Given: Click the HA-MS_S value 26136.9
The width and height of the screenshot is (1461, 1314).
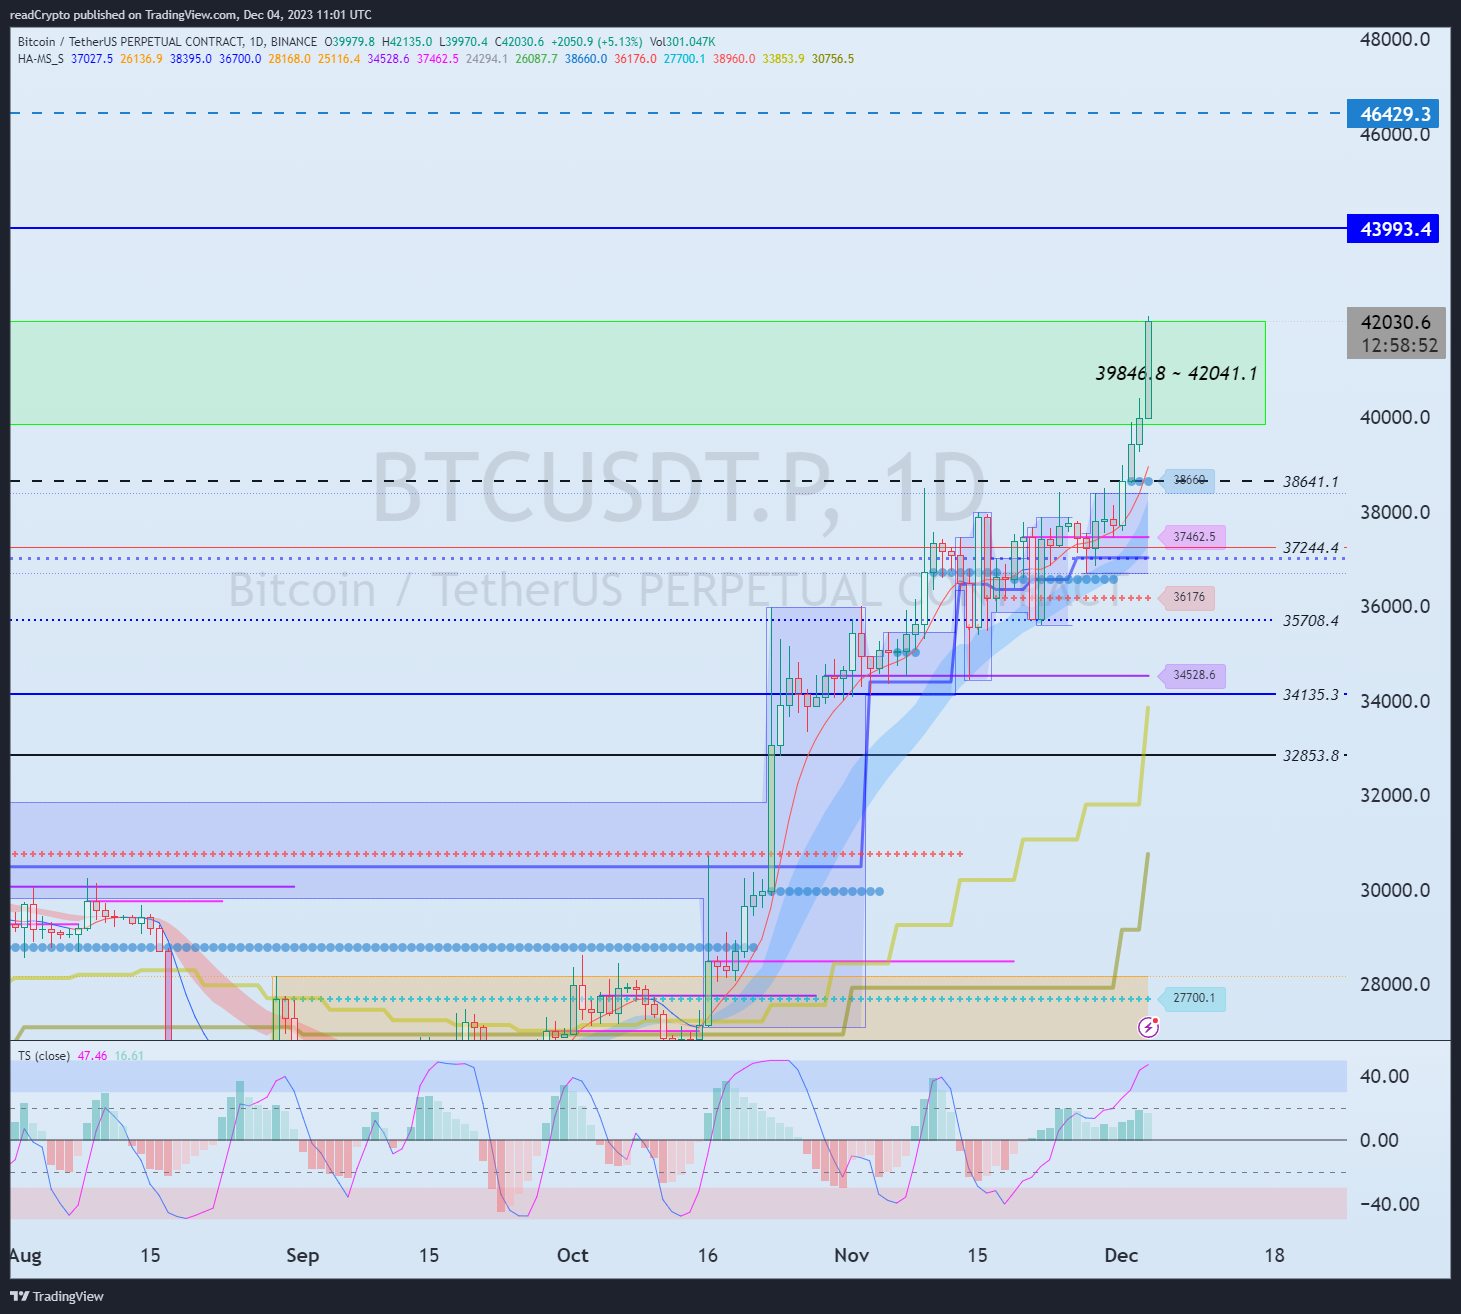Looking at the screenshot, I should coord(141,59).
